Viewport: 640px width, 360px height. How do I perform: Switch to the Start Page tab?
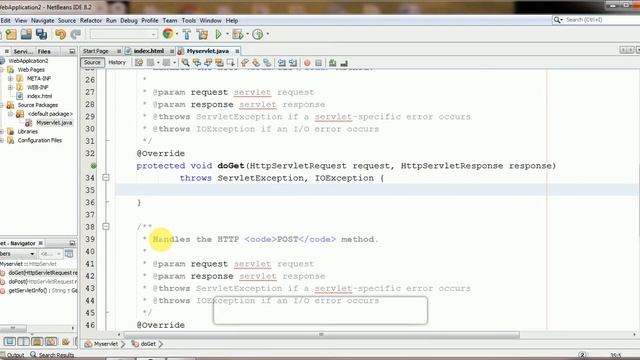(x=96, y=51)
